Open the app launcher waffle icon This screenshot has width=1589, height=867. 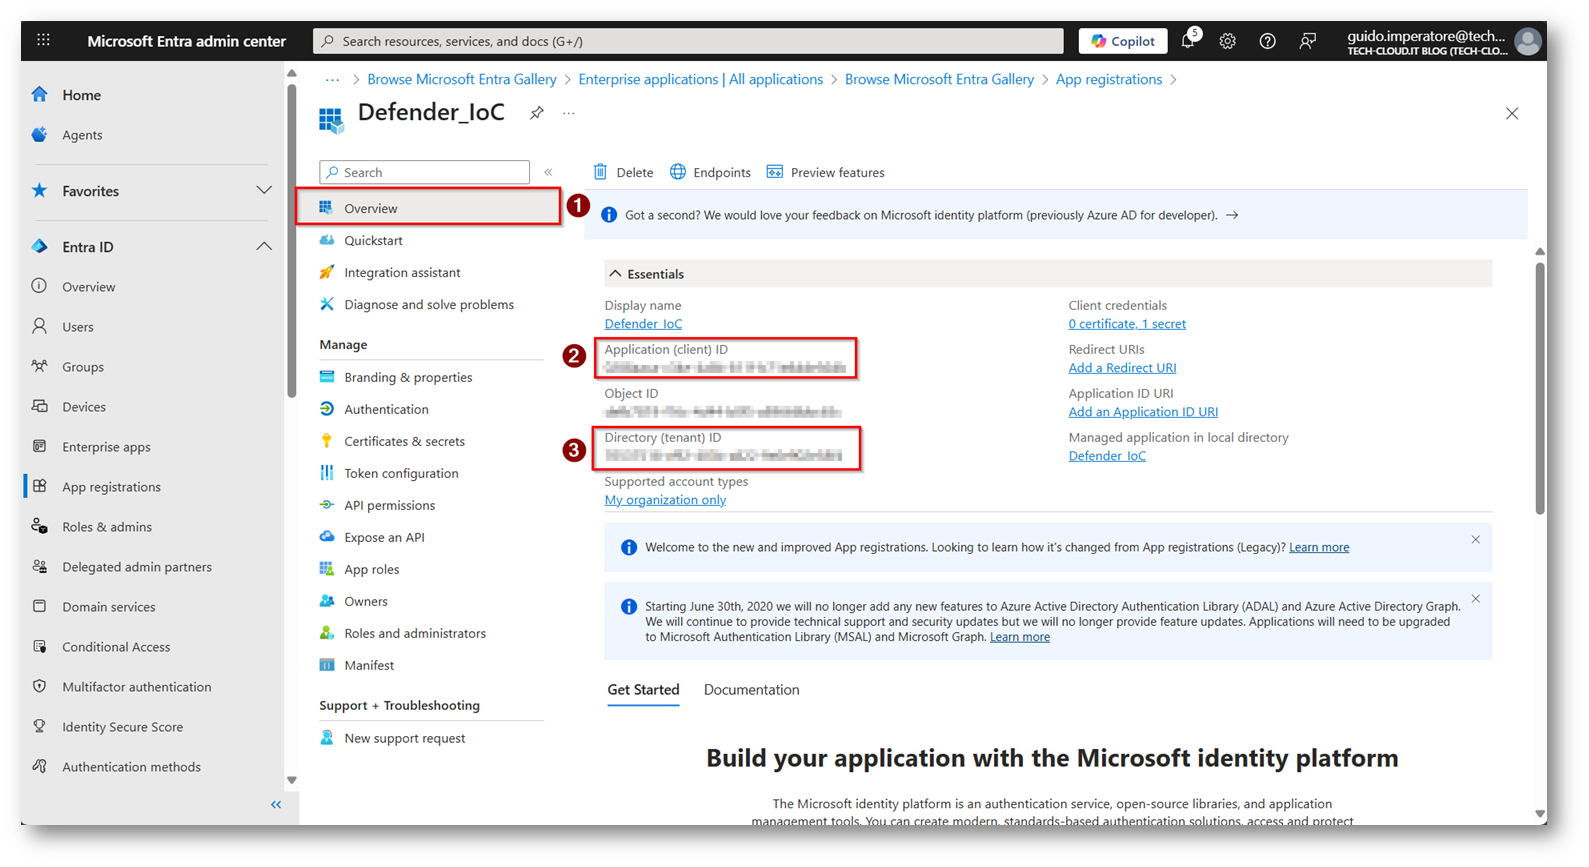pyautogui.click(x=43, y=41)
